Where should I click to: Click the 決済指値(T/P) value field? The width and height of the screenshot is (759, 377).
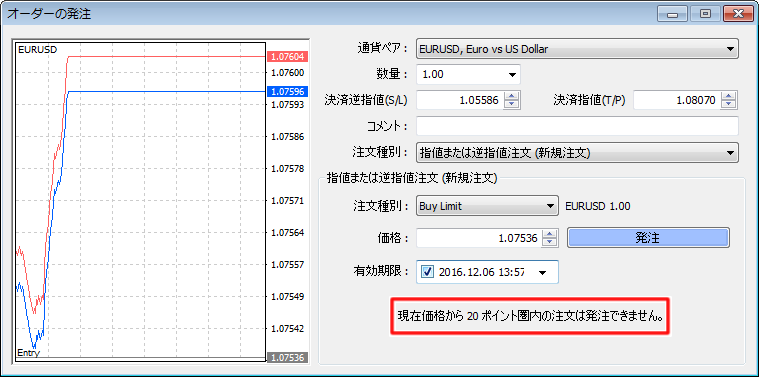click(677, 101)
